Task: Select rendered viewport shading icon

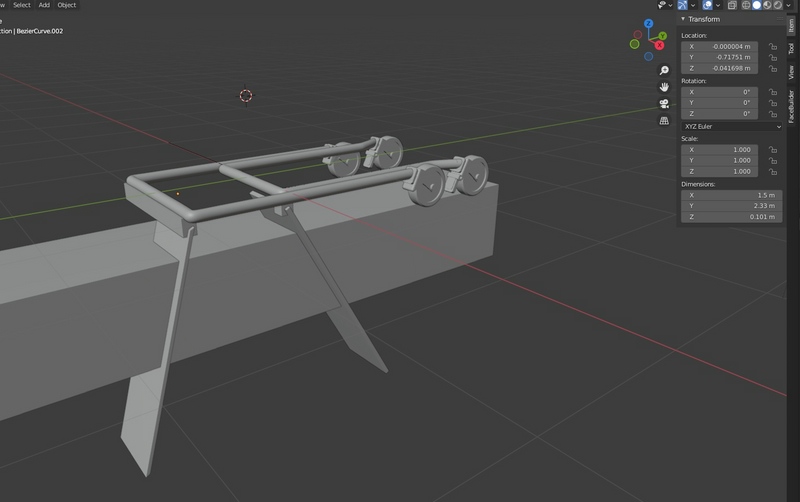Action: [779, 5]
